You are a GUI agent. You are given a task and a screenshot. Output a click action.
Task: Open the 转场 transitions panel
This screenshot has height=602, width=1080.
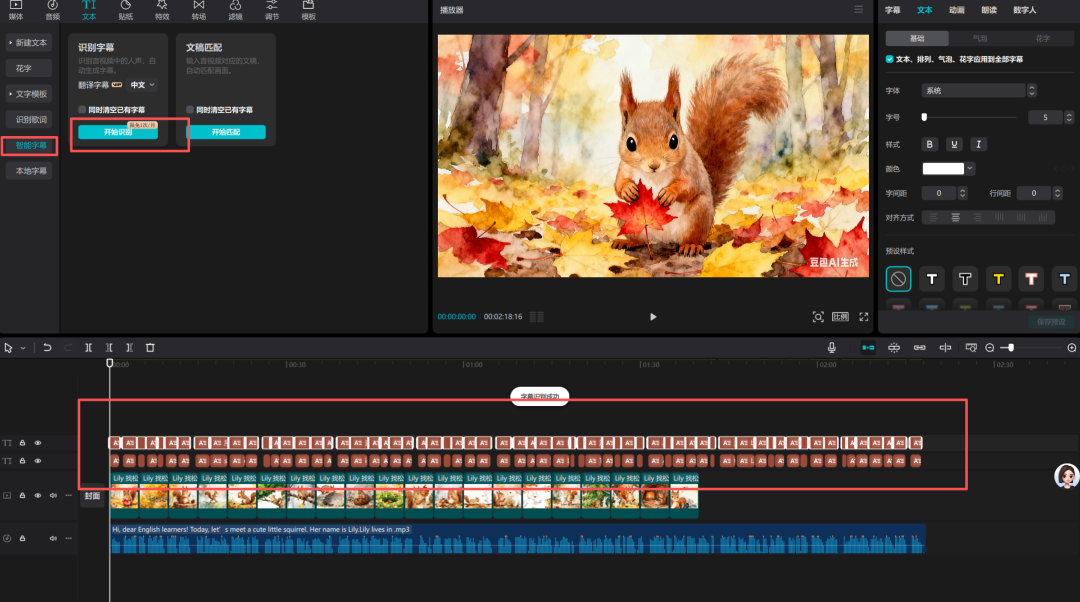point(199,10)
